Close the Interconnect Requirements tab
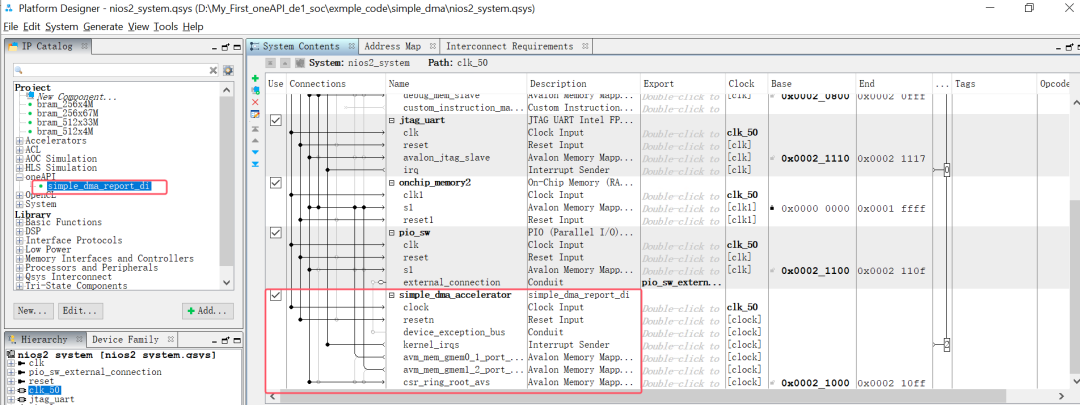Viewport: 1080px width, 405px height. point(585,46)
